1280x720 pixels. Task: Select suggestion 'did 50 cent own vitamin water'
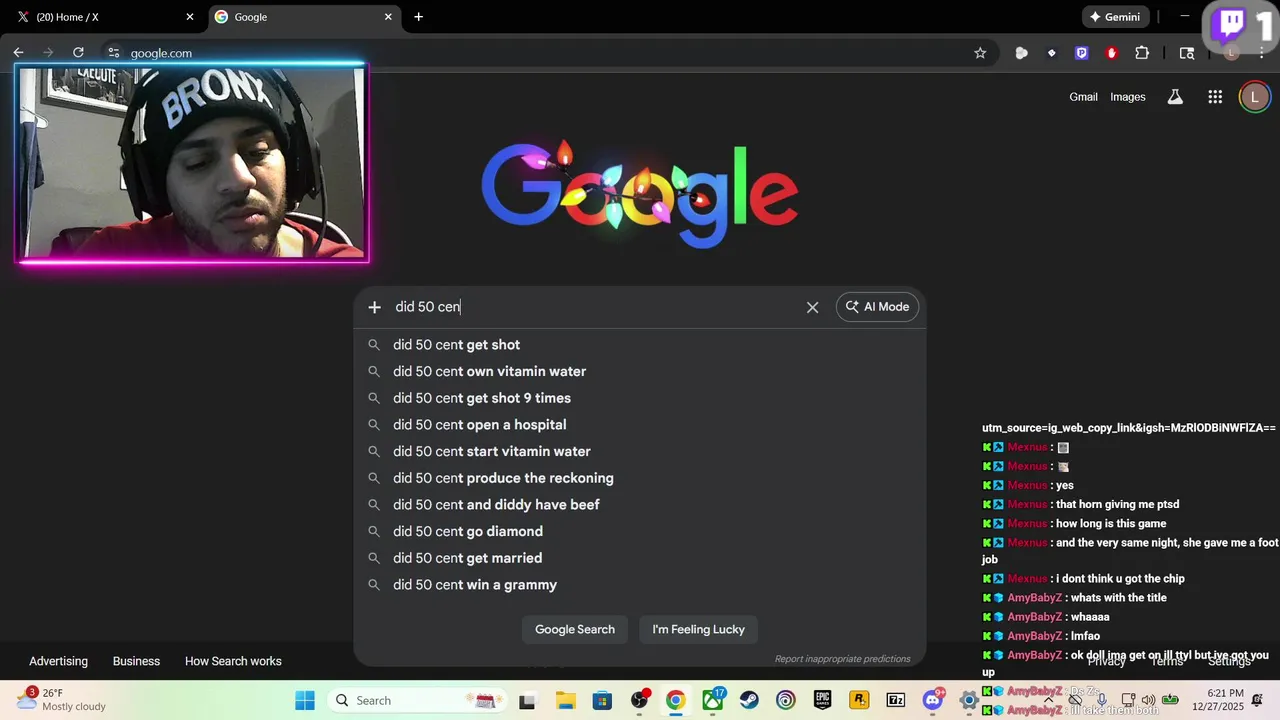click(640, 371)
